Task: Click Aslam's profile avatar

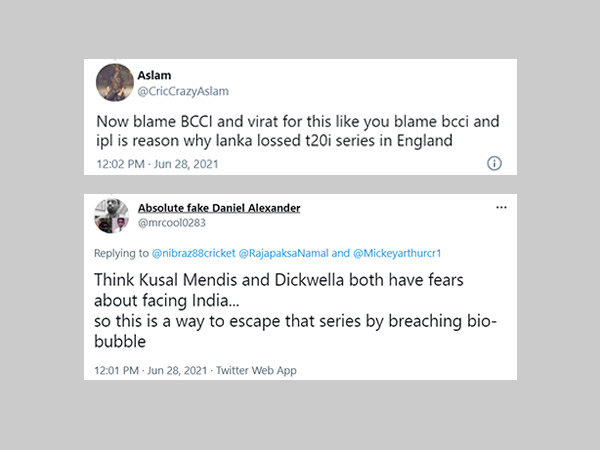Action: pyautogui.click(x=112, y=82)
